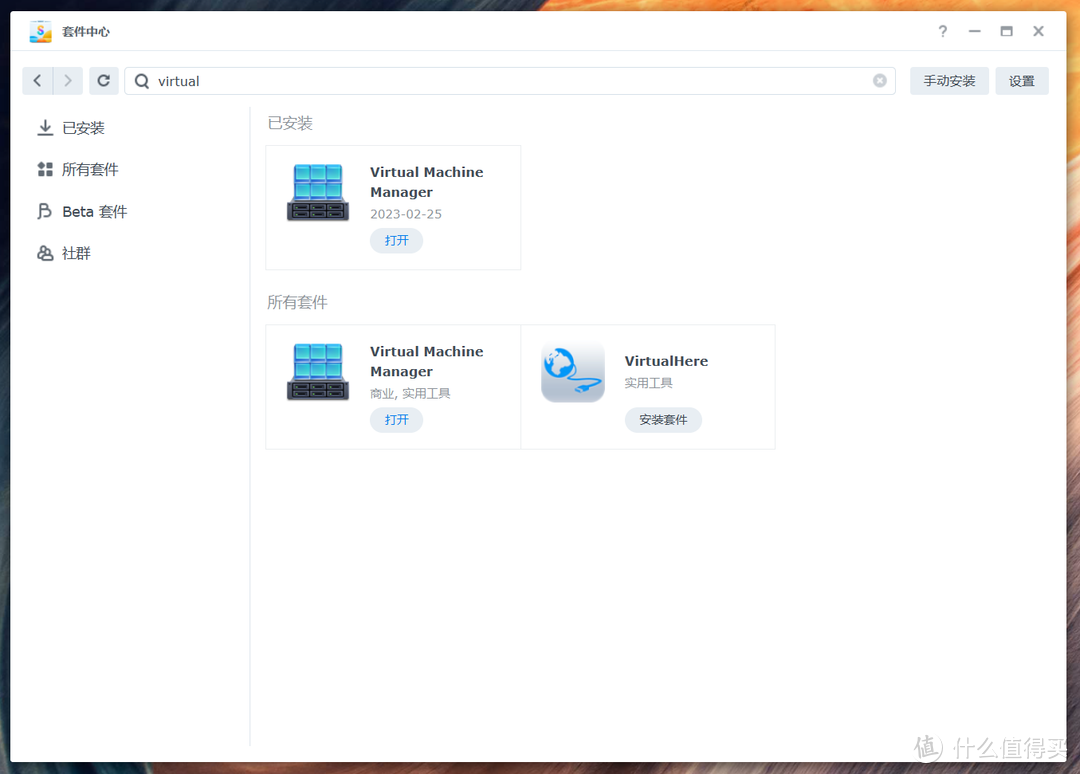
Task: Click the 已安装 download icon
Action: pyautogui.click(x=45, y=127)
